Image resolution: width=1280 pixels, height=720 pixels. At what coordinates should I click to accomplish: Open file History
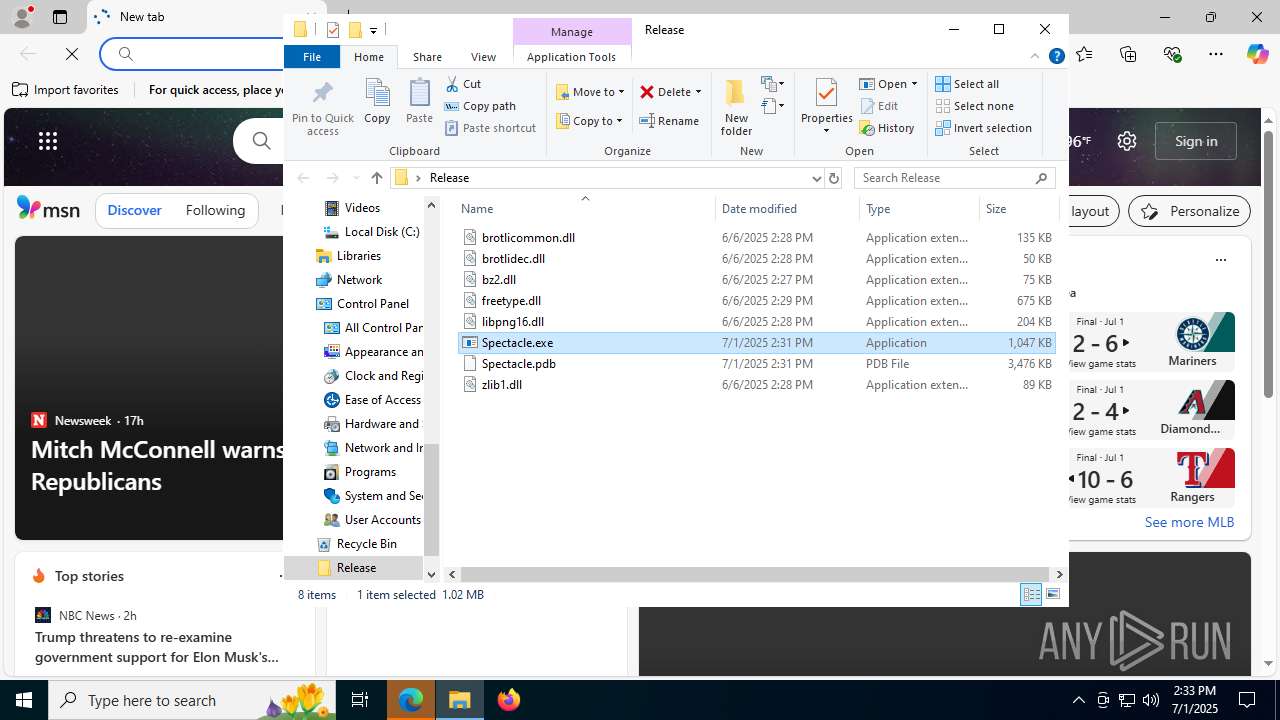point(887,128)
